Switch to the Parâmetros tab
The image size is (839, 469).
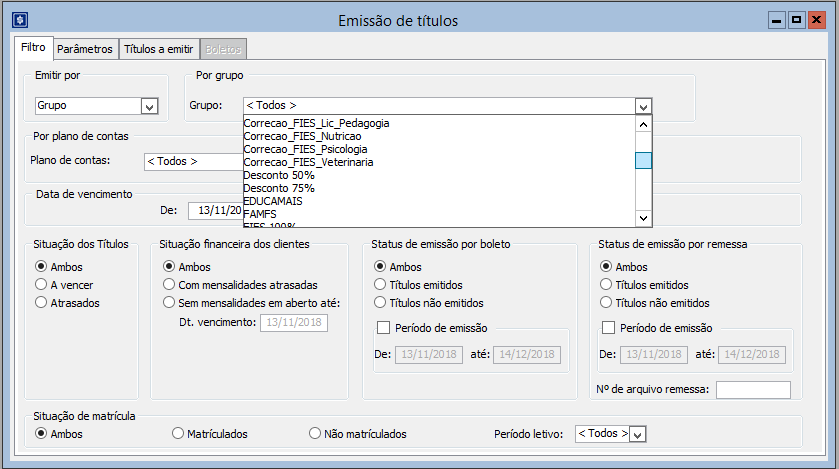click(x=84, y=49)
